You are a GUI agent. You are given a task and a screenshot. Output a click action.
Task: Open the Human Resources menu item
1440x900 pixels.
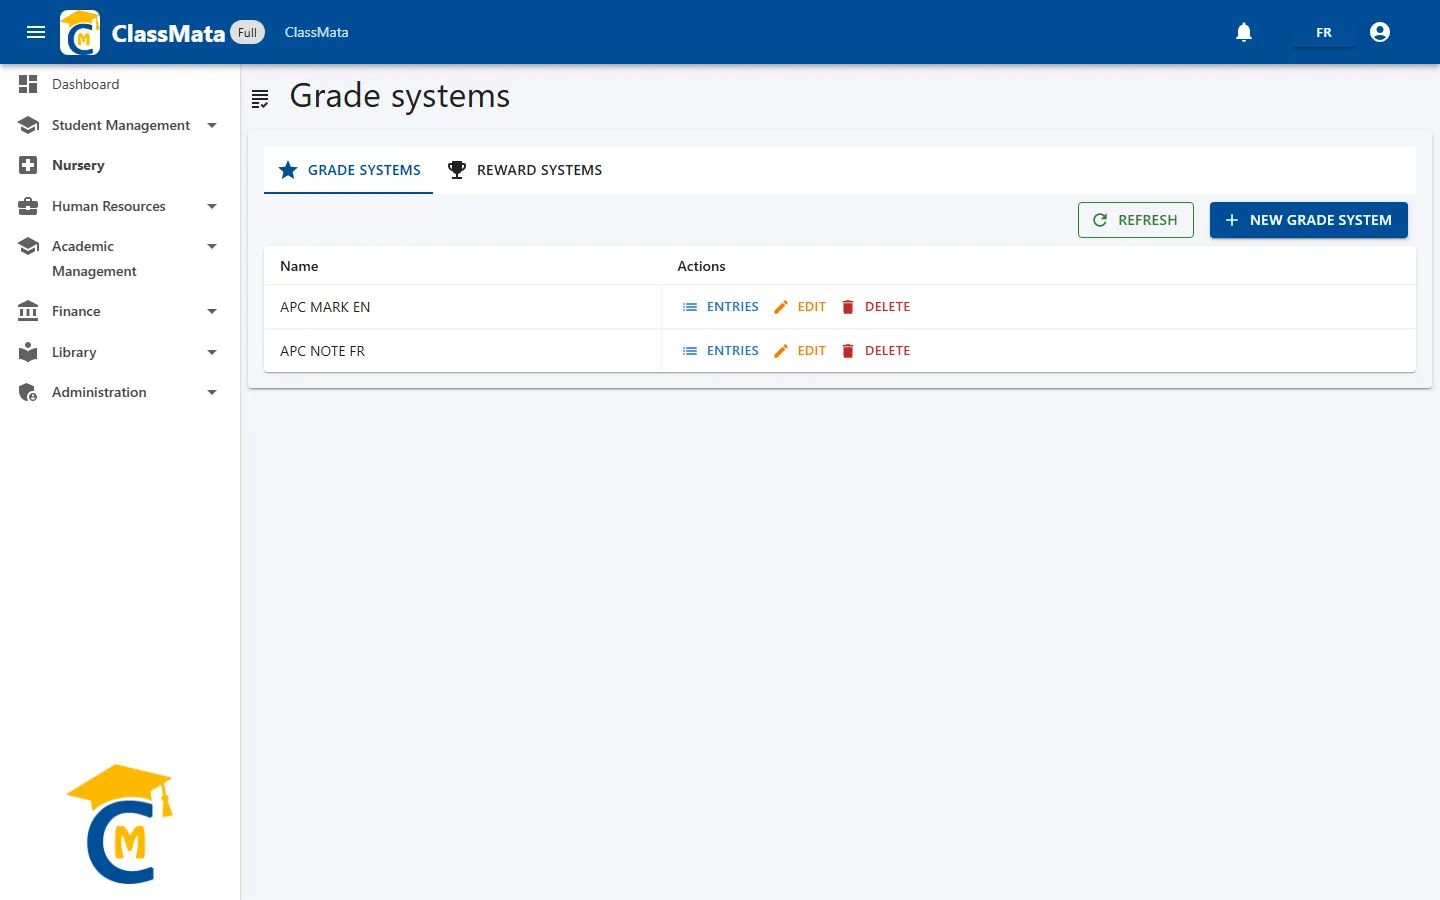pos(120,206)
